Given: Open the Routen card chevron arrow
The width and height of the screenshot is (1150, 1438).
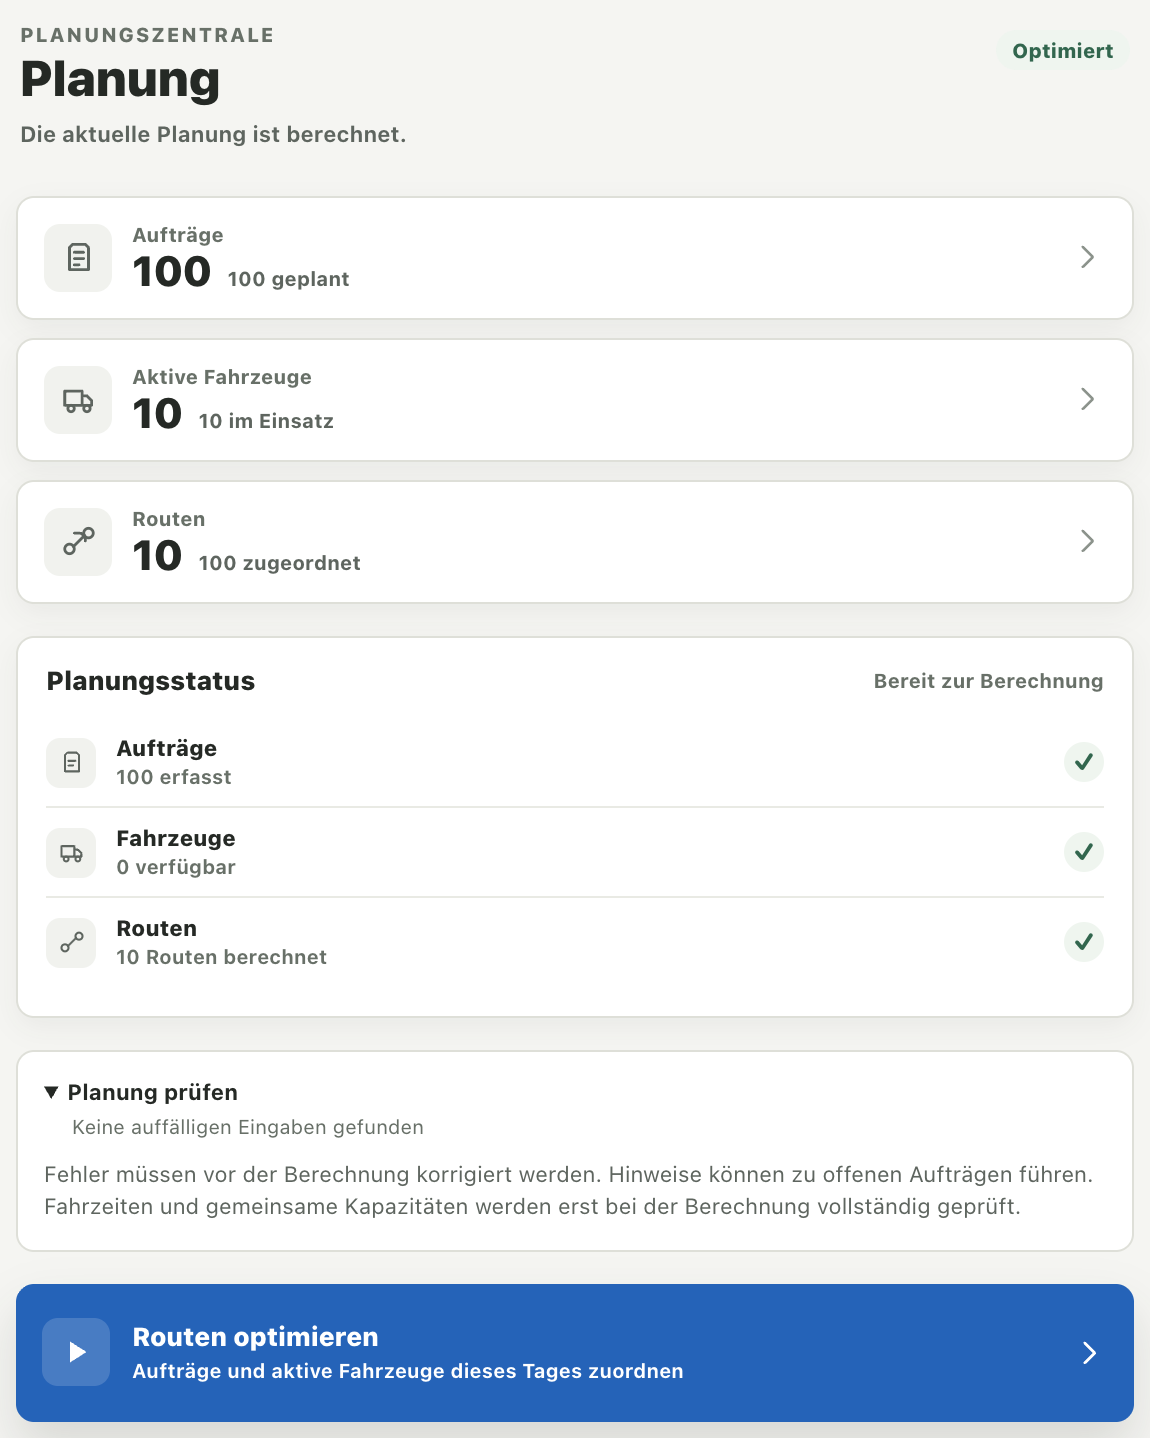Looking at the screenshot, I should [x=1088, y=541].
